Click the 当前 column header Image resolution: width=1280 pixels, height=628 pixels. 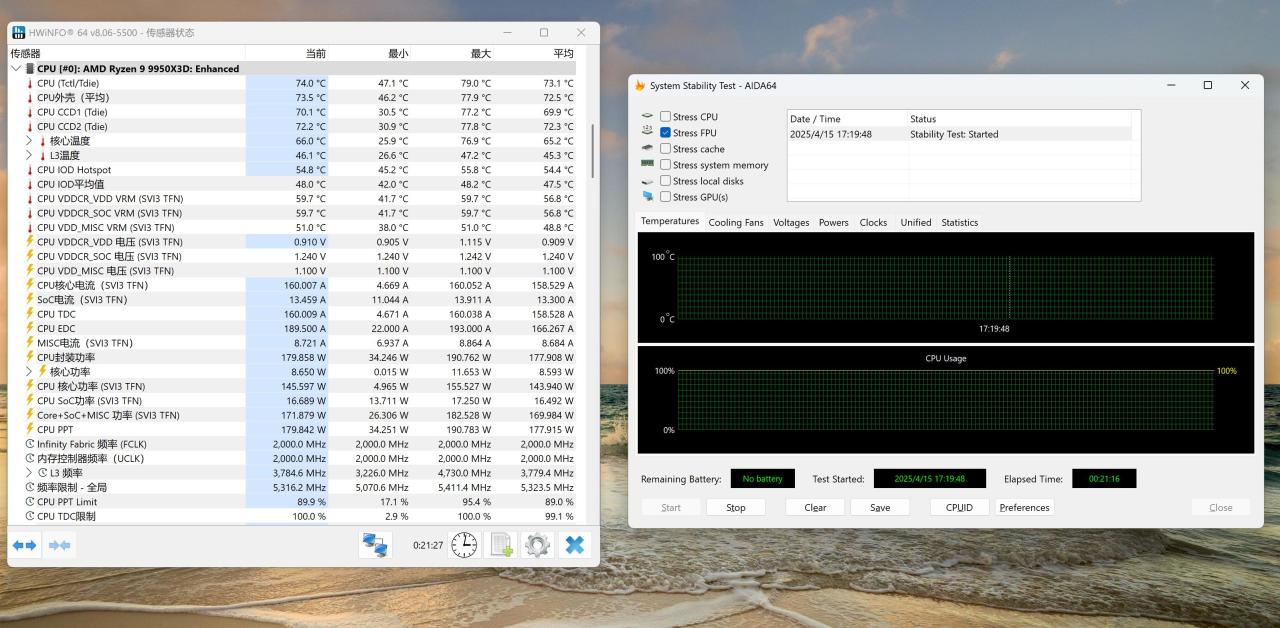click(287, 53)
